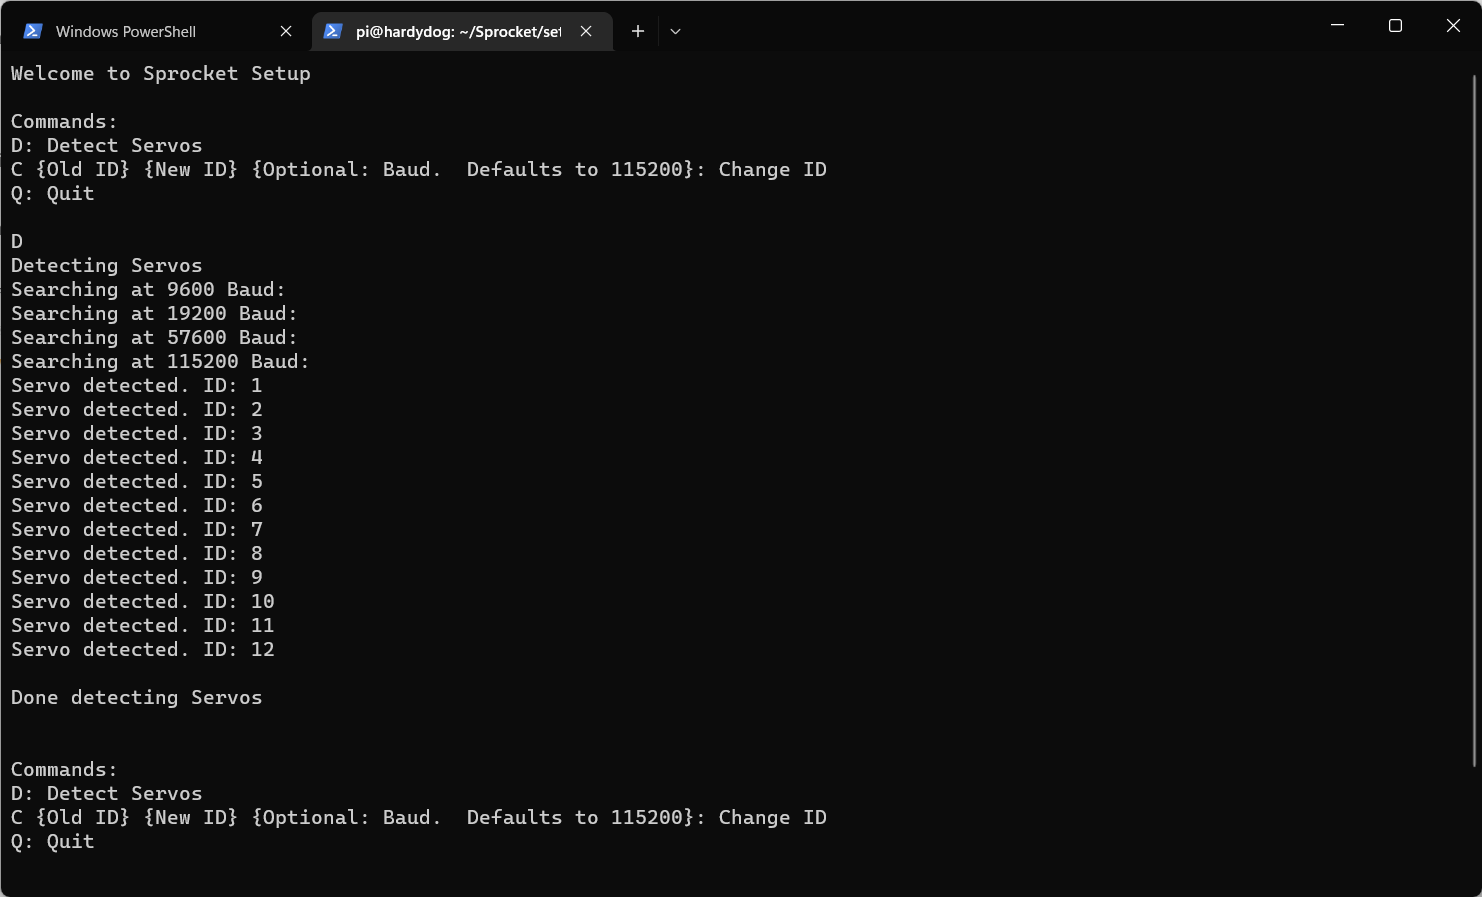
Task: Close the pi@hardydog tab
Action: pos(586,31)
